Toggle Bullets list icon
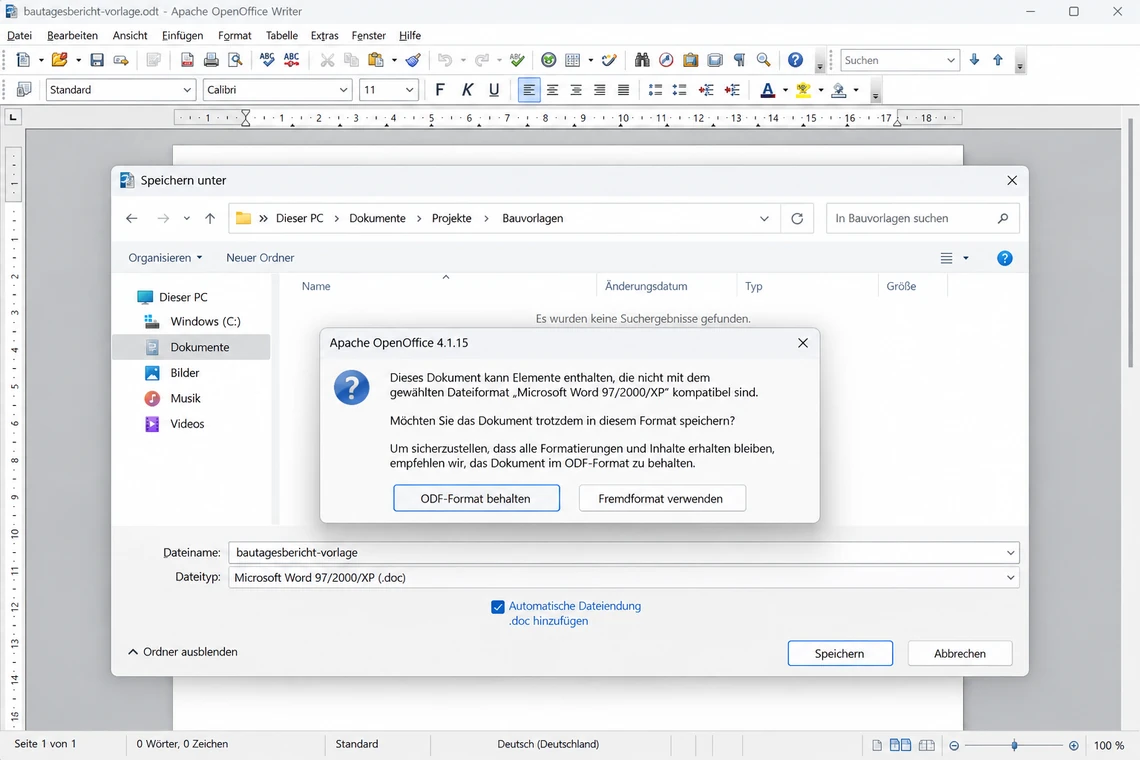 tap(679, 89)
